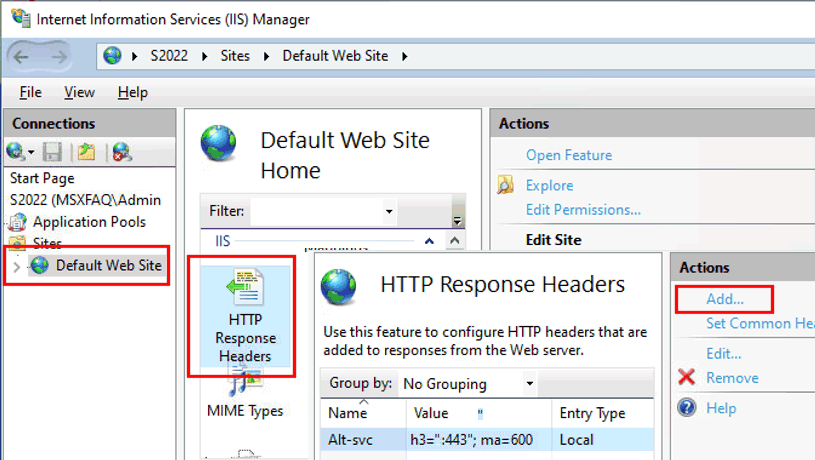Click the Back navigation arrow
Image resolution: width=815 pixels, height=460 pixels.
coord(21,56)
